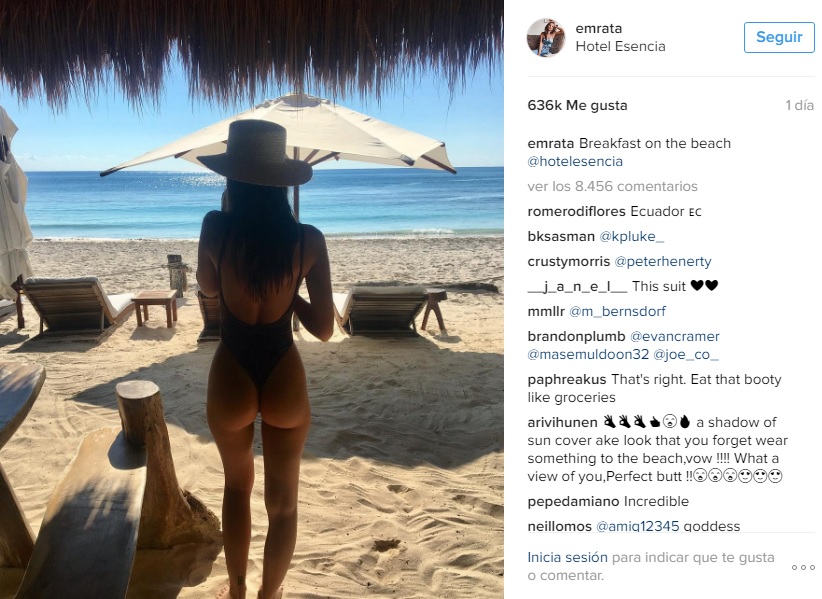Open the Hotel Esencia location link
822x599 pixels.
click(620, 46)
